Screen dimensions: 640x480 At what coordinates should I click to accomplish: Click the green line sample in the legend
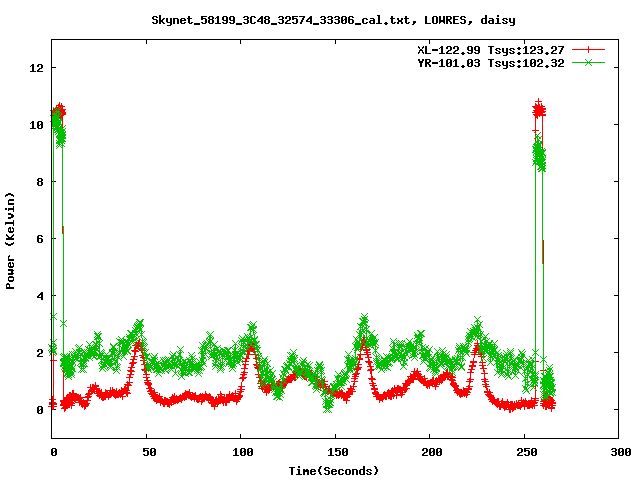(588, 62)
